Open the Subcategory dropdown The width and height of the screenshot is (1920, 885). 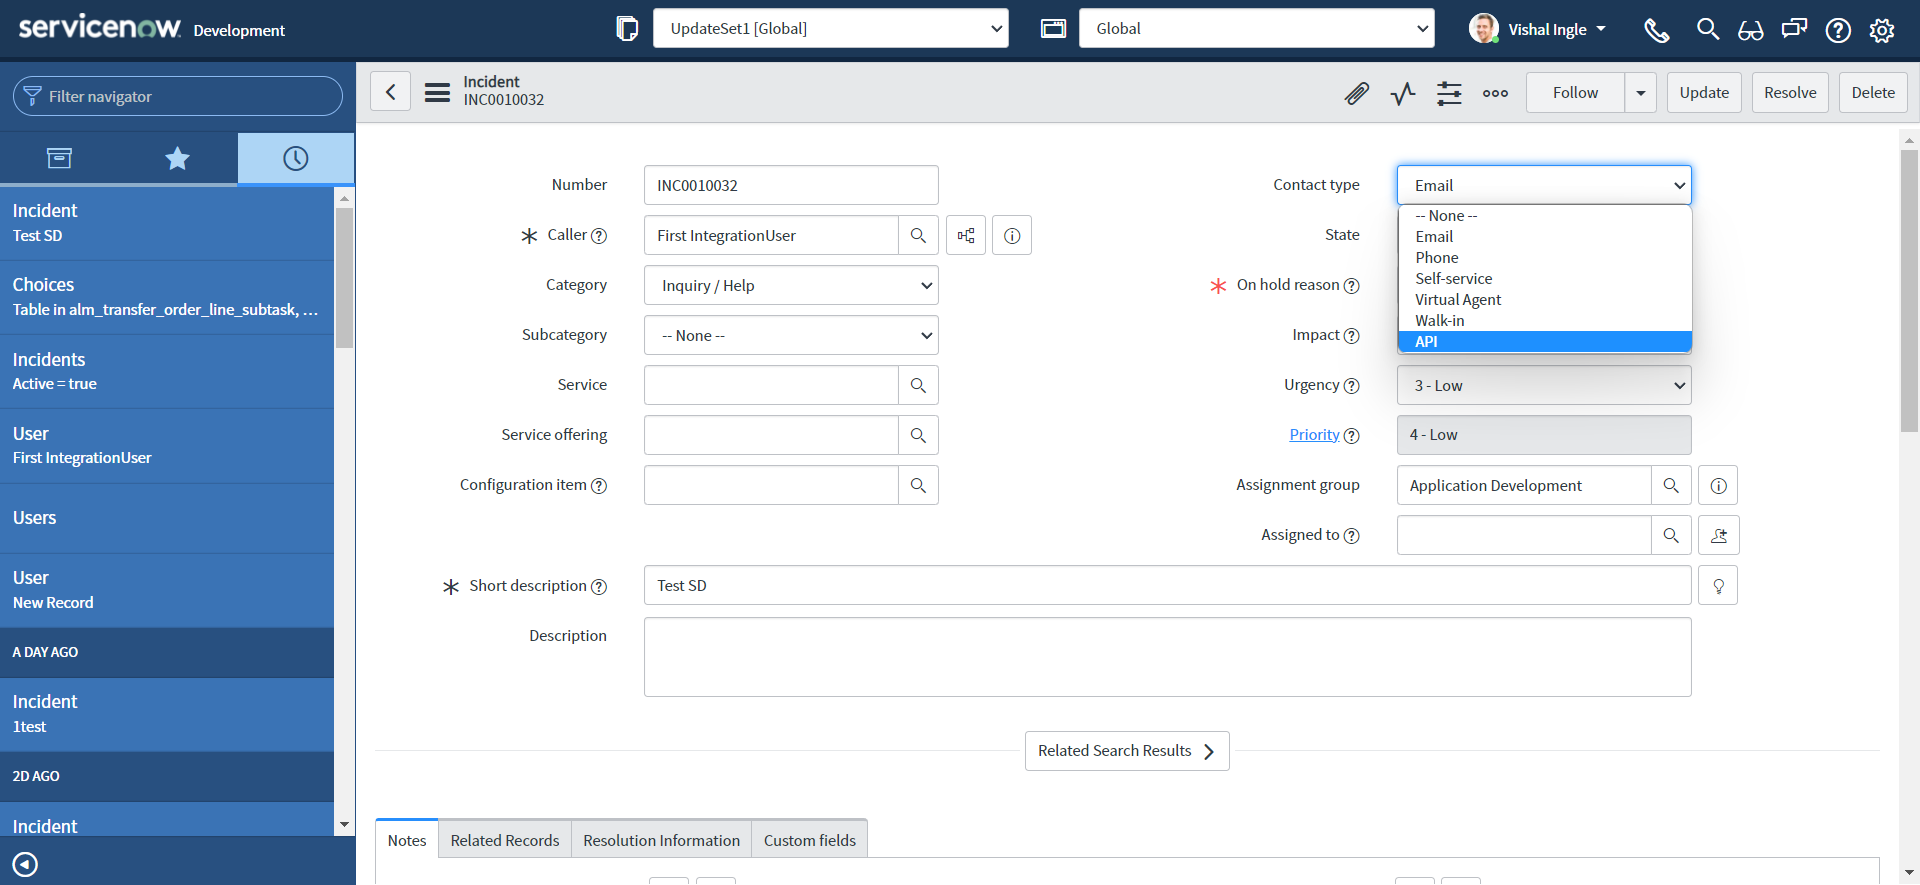pyautogui.click(x=791, y=336)
